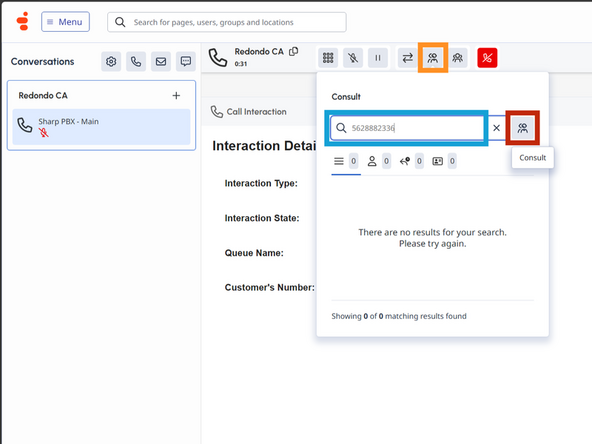Click the transfer call icon
This screenshot has width=592, height=444.
click(407, 58)
